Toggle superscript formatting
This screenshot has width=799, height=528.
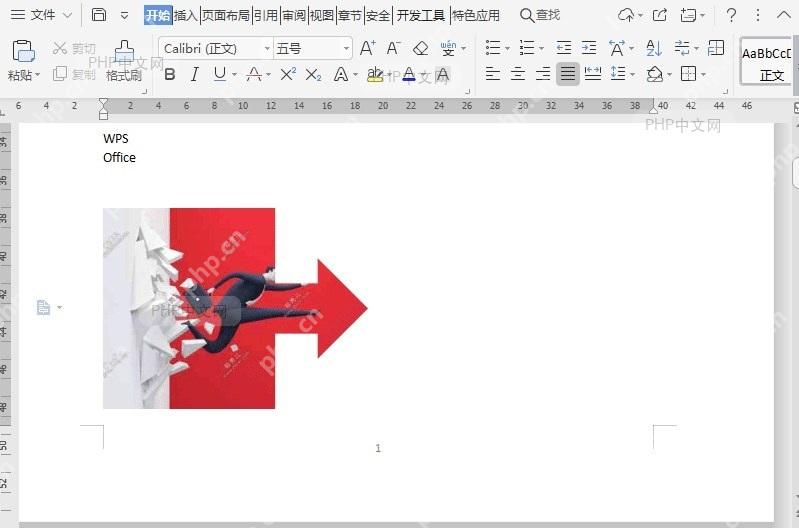tap(288, 75)
